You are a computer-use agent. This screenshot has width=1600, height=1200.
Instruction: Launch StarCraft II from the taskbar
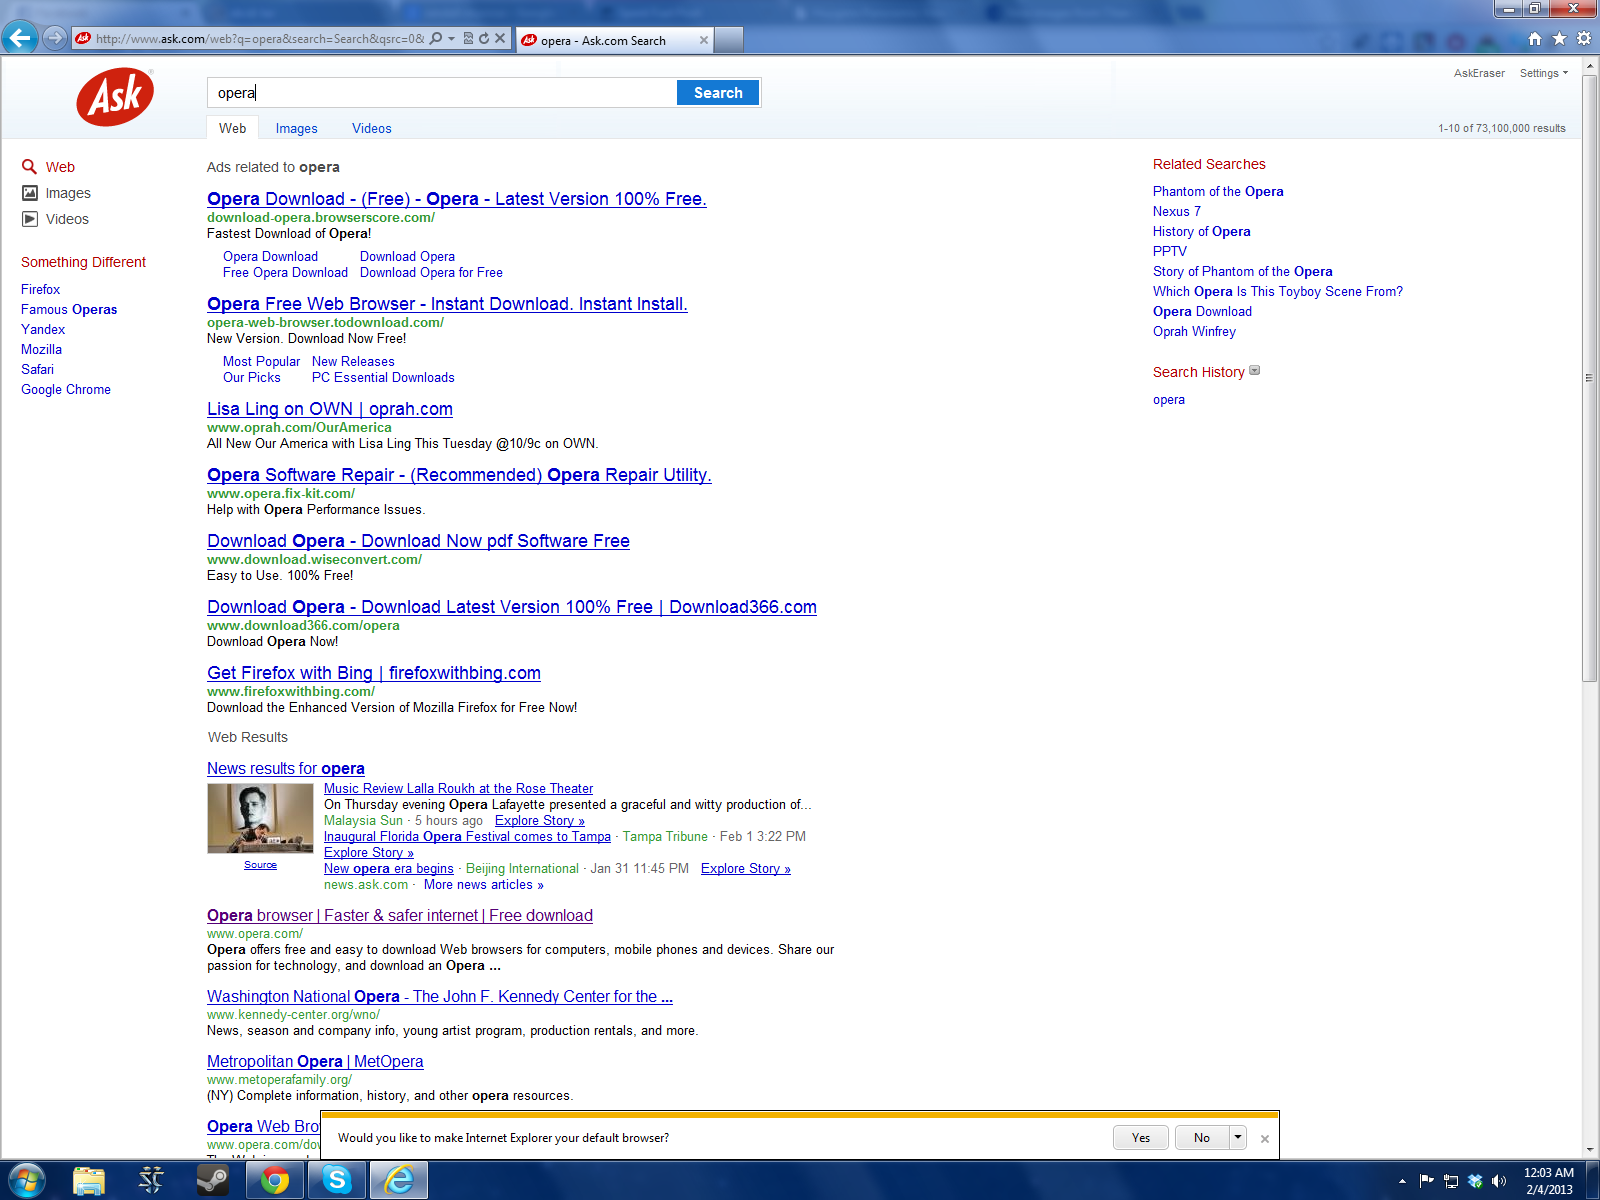point(151,1181)
